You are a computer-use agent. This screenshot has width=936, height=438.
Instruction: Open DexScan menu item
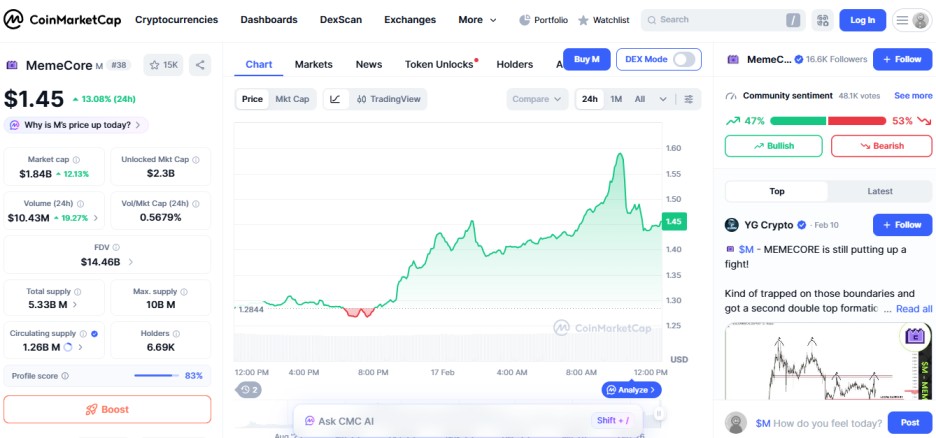(x=341, y=20)
